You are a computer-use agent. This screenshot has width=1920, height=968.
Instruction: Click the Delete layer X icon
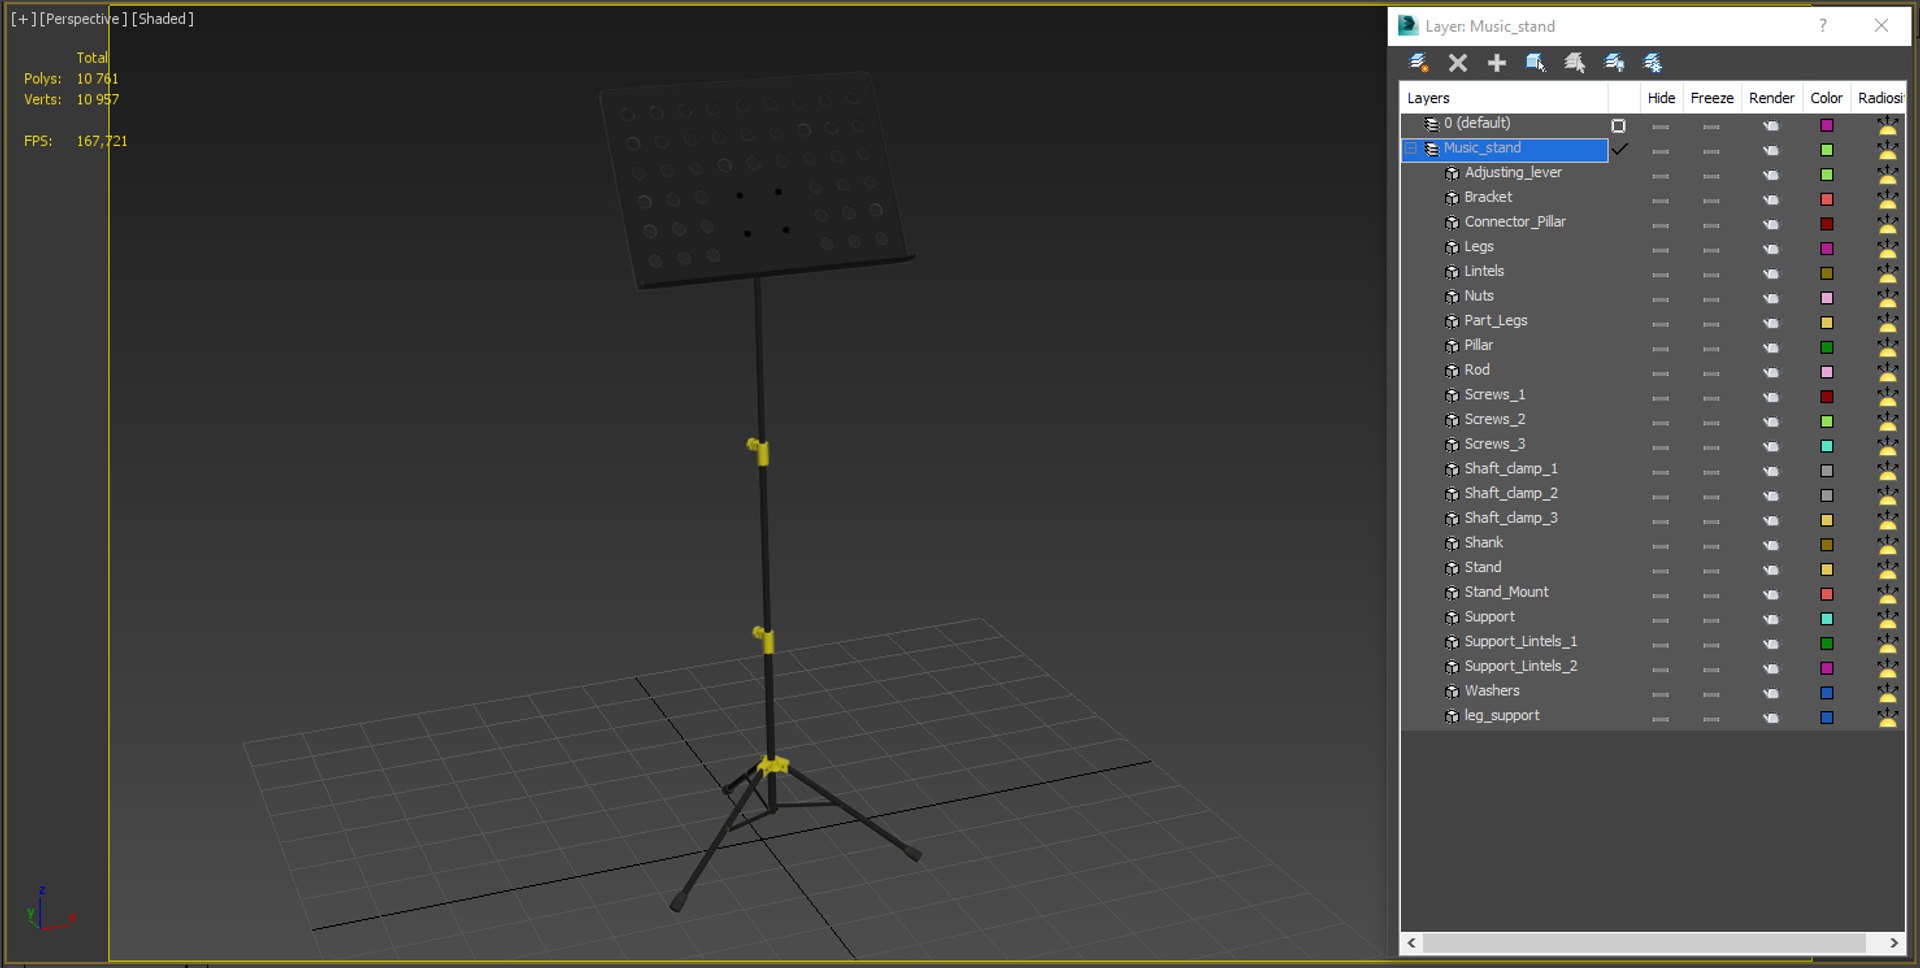pos(1458,63)
